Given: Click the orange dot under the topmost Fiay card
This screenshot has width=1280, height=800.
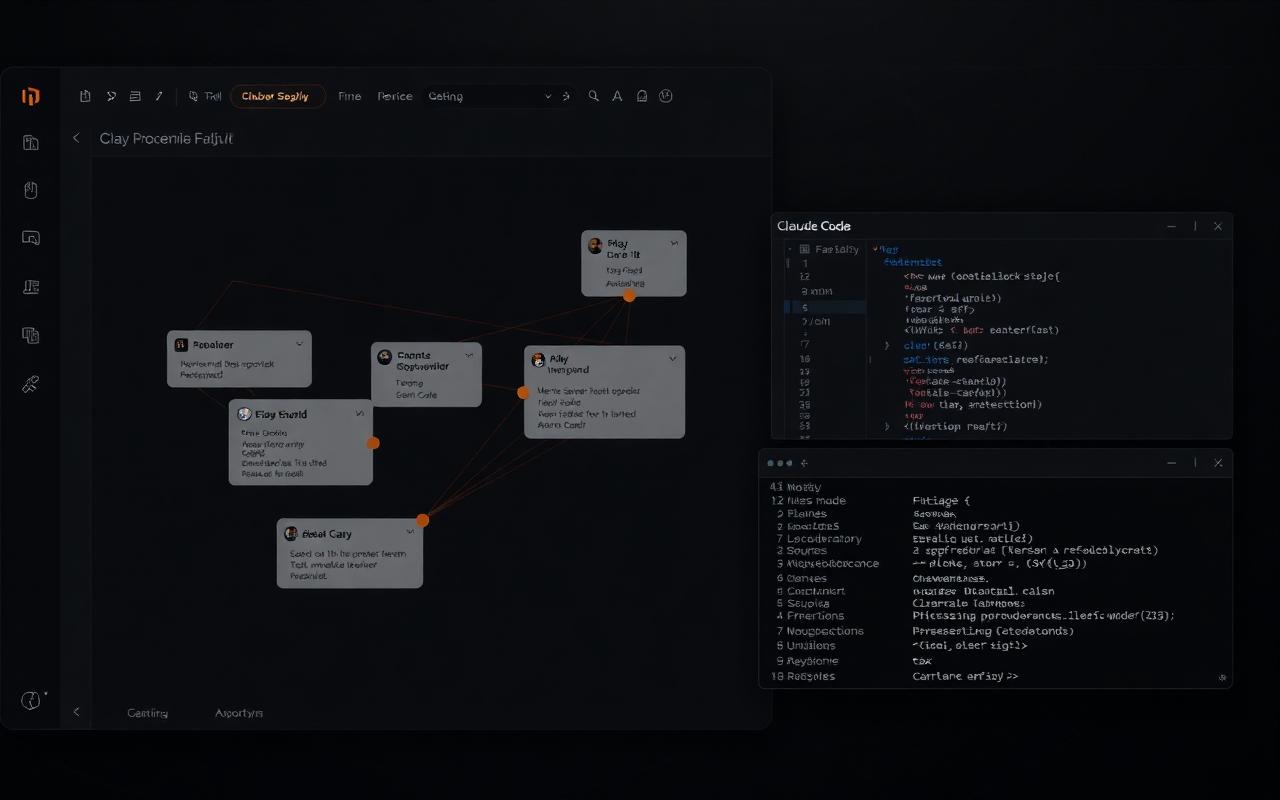Looking at the screenshot, I should [629, 296].
